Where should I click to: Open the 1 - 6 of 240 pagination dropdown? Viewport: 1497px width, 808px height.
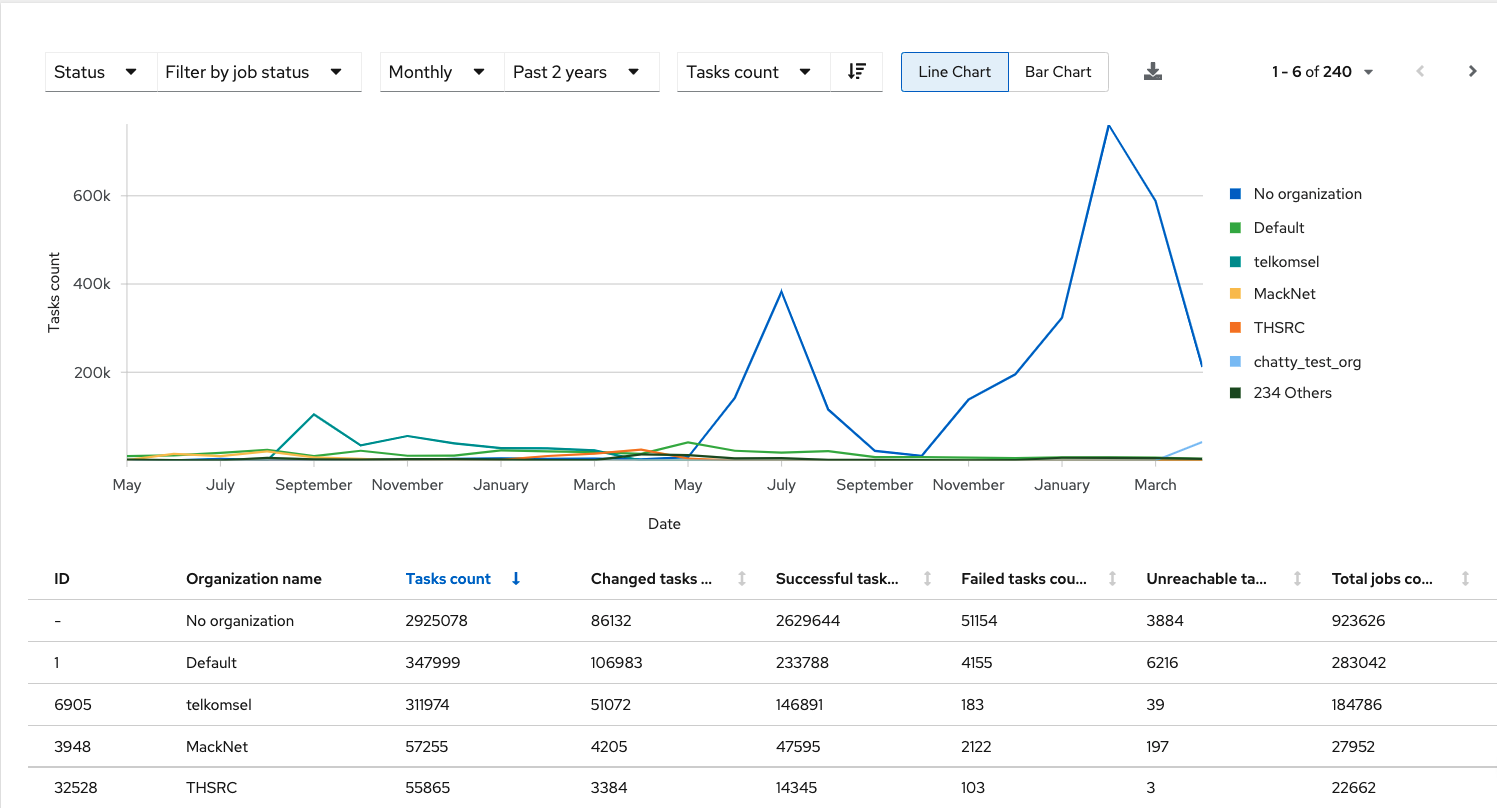pyautogui.click(x=1322, y=72)
